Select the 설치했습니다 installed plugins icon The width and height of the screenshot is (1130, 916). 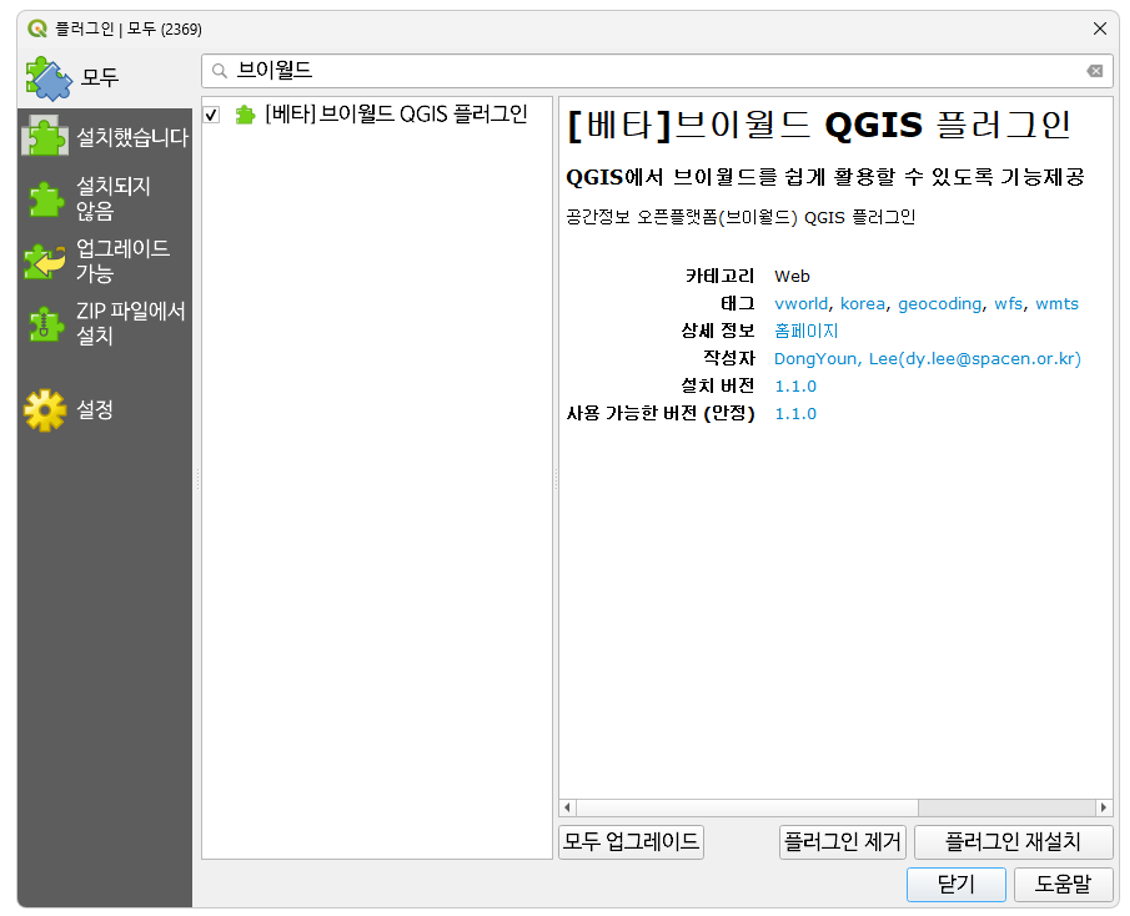tap(45, 136)
